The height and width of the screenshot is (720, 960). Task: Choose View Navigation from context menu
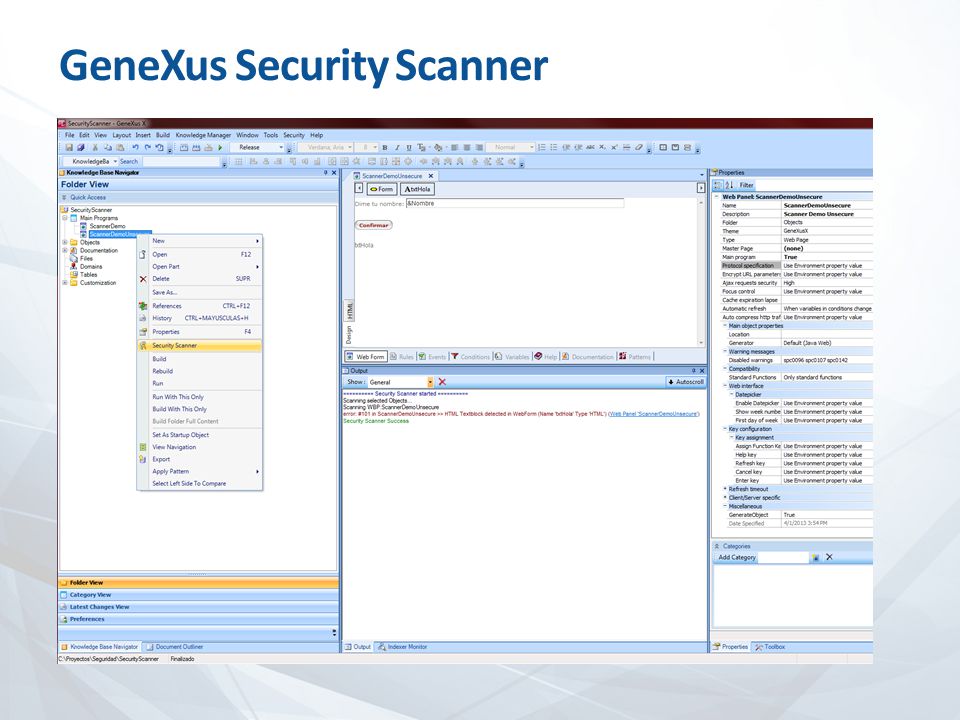(x=200, y=447)
